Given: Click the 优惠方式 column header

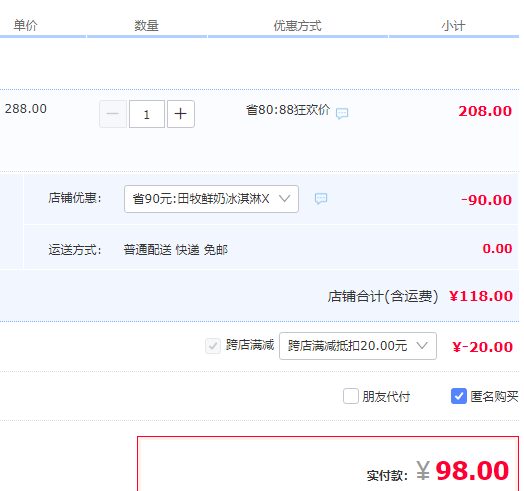Looking at the screenshot, I should [297, 26].
